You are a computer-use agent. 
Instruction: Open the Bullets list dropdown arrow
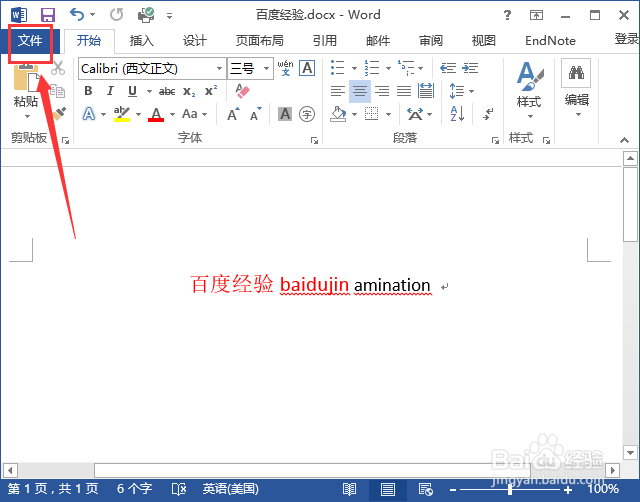(x=355, y=68)
